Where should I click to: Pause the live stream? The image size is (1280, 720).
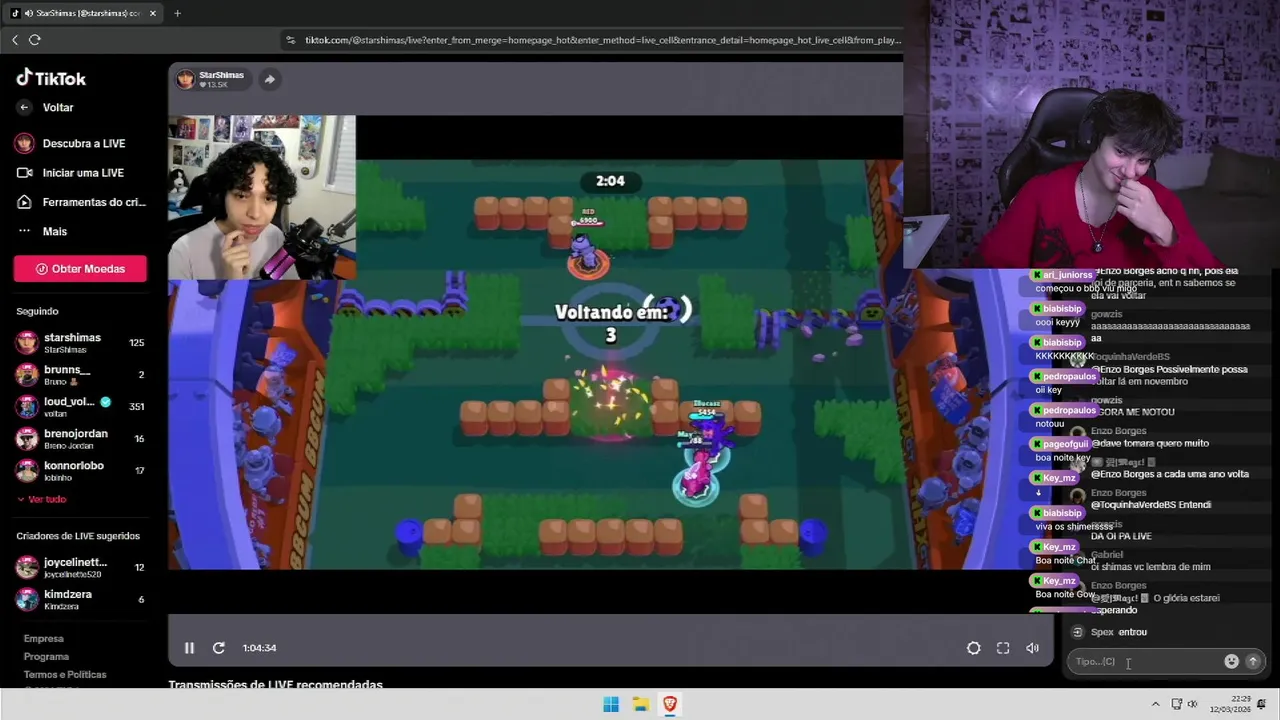coord(189,648)
